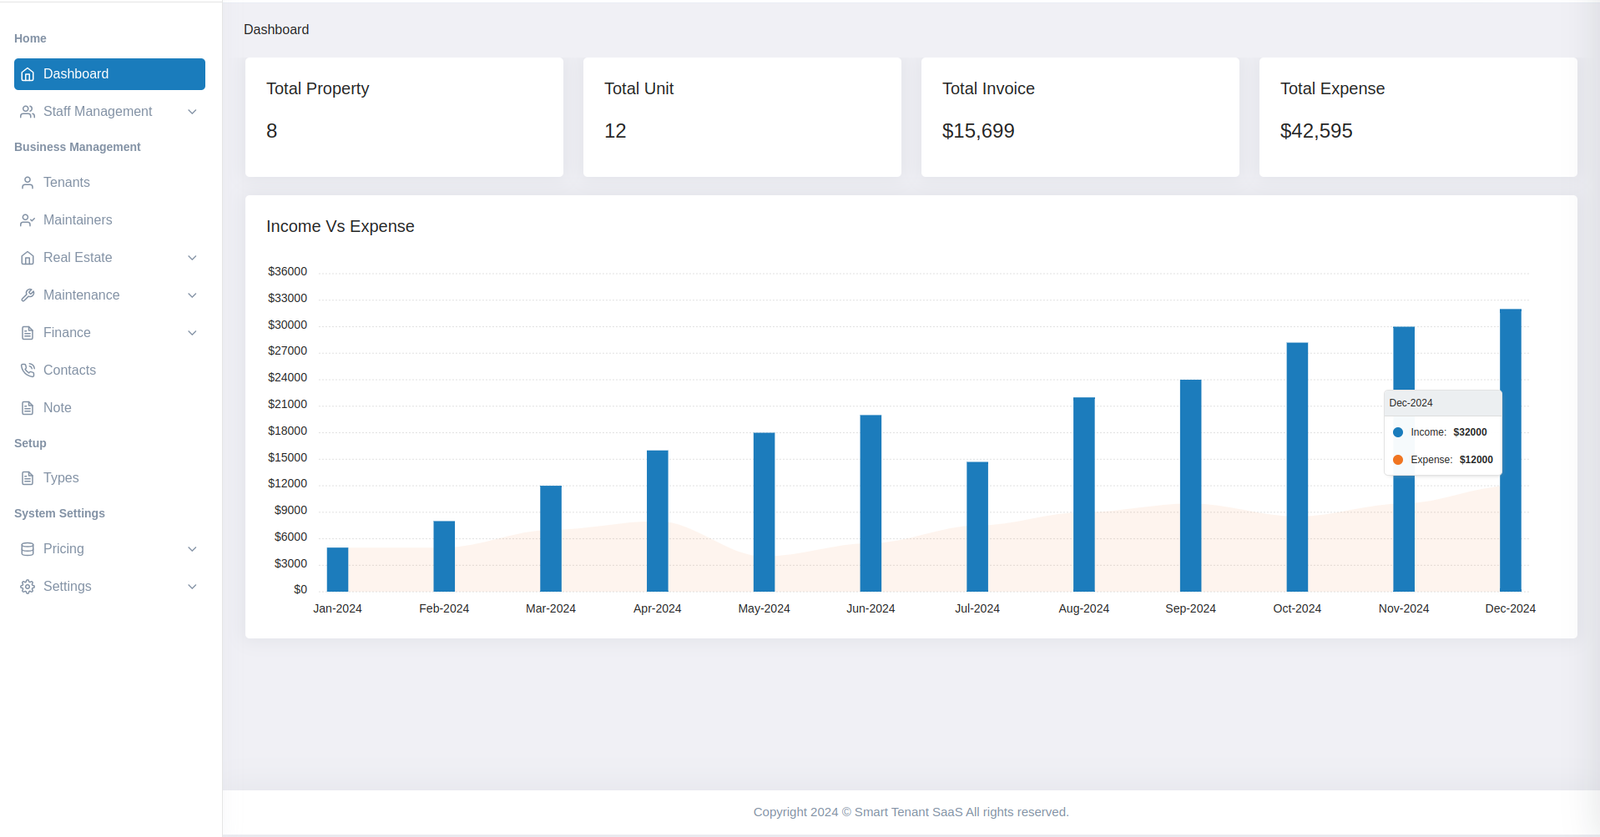
Task: Open the Types setup page
Action: (x=60, y=478)
